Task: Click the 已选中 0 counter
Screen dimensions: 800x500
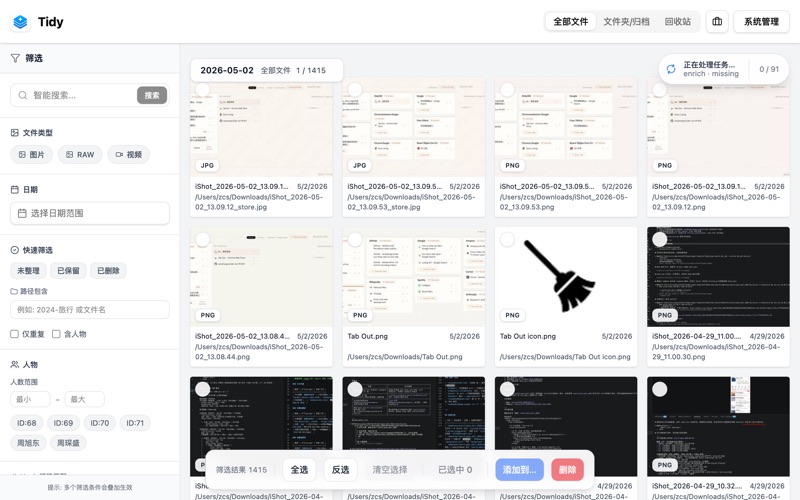Action: click(x=455, y=470)
